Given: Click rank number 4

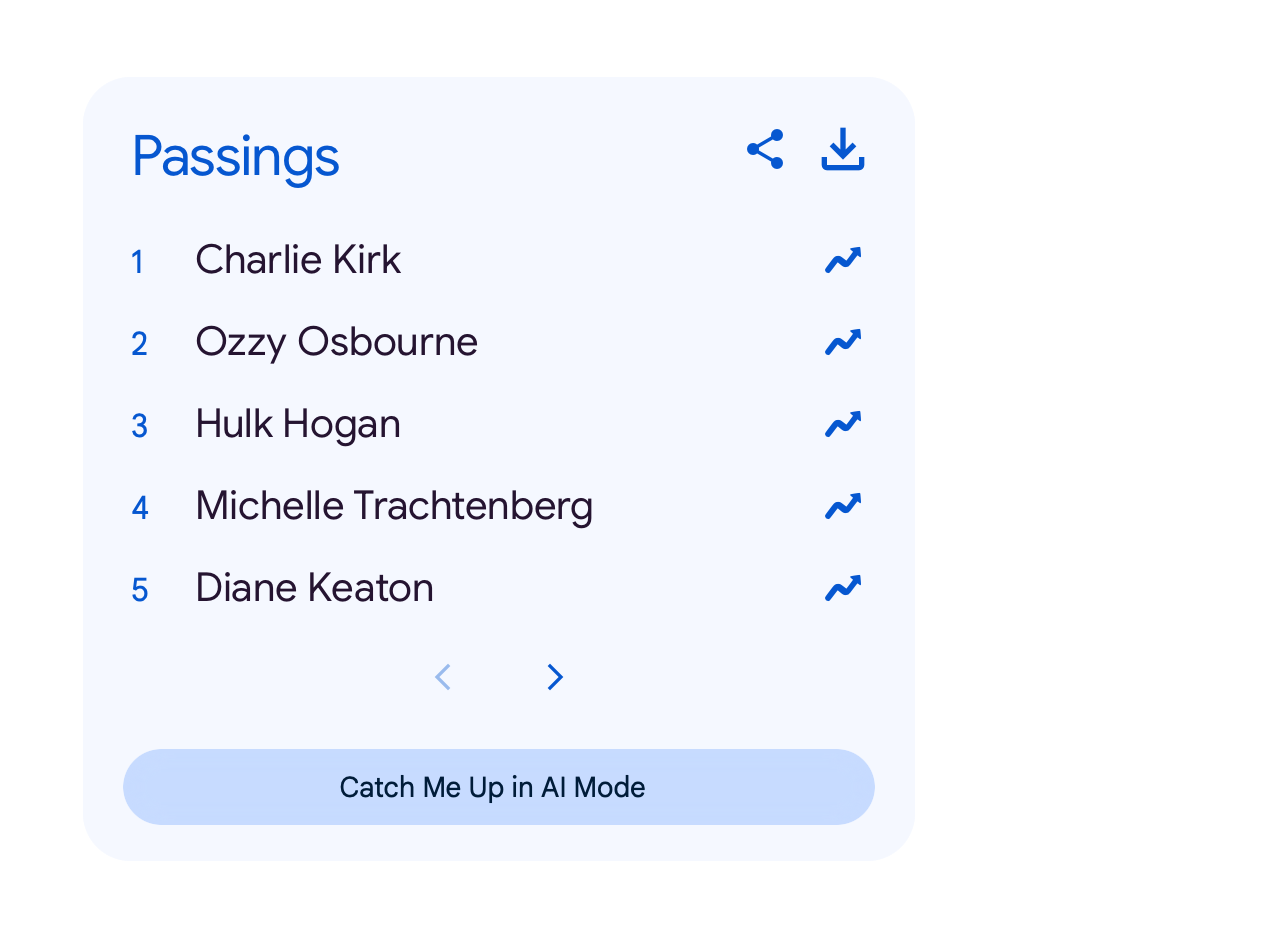Looking at the screenshot, I should [x=139, y=508].
